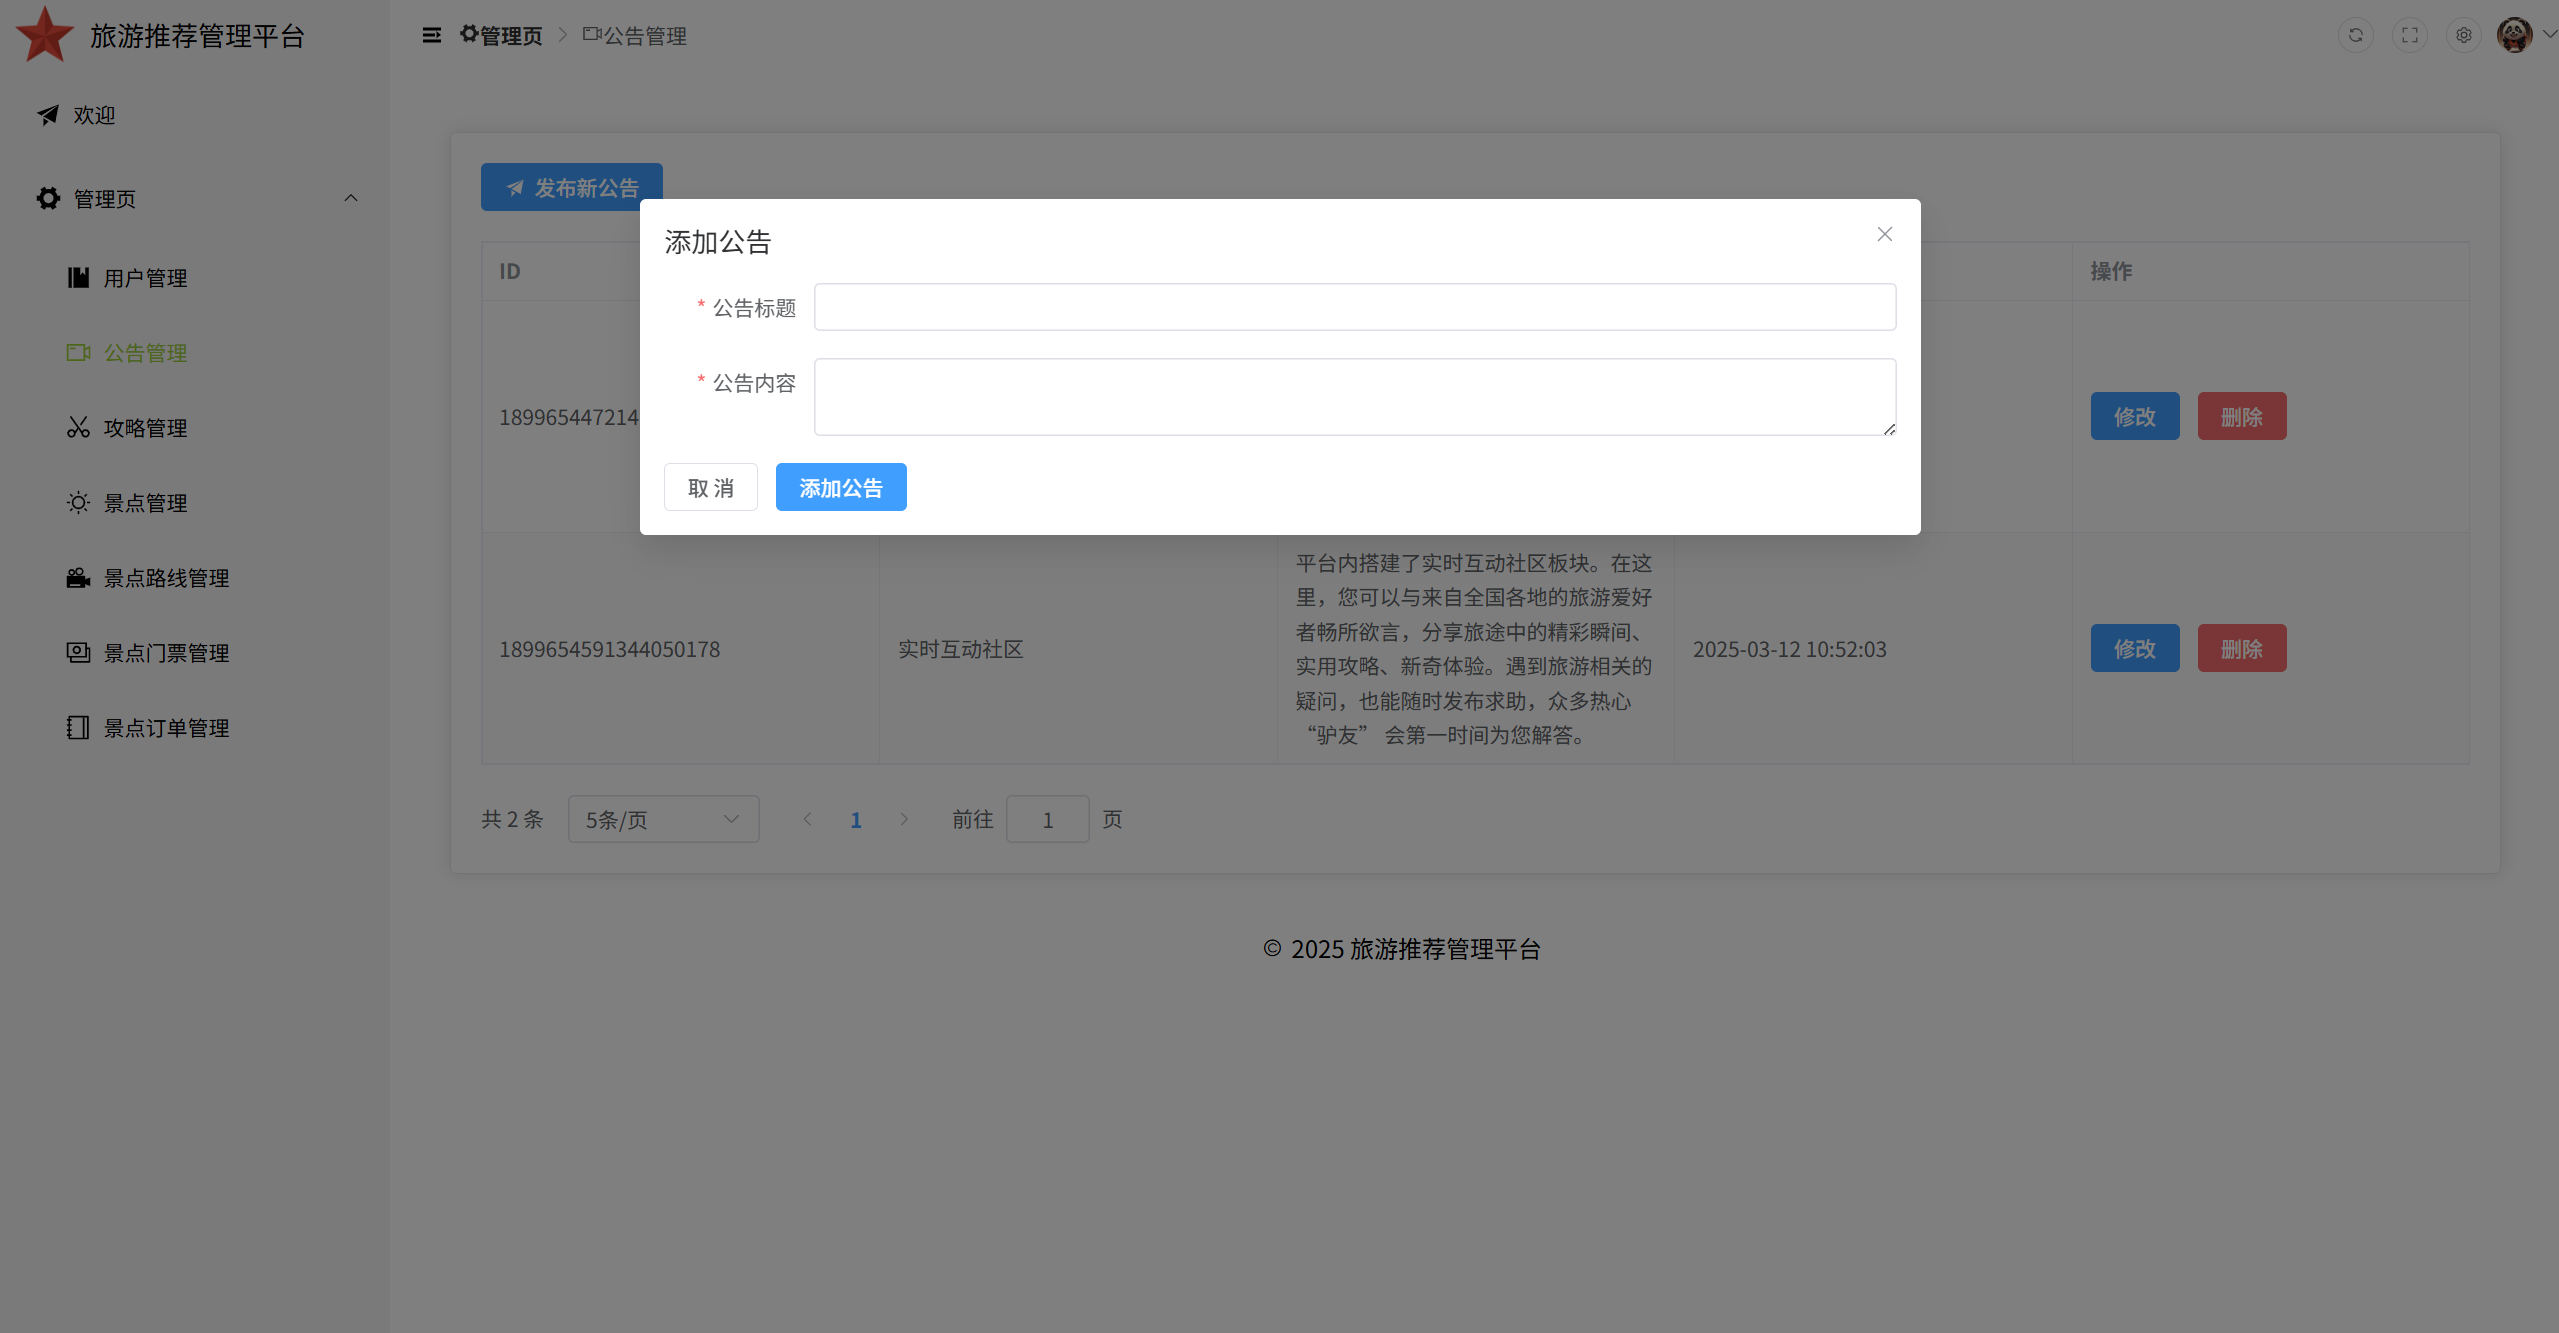Focus the 公告标题 input field
This screenshot has height=1333, width=2559.
(x=1354, y=307)
